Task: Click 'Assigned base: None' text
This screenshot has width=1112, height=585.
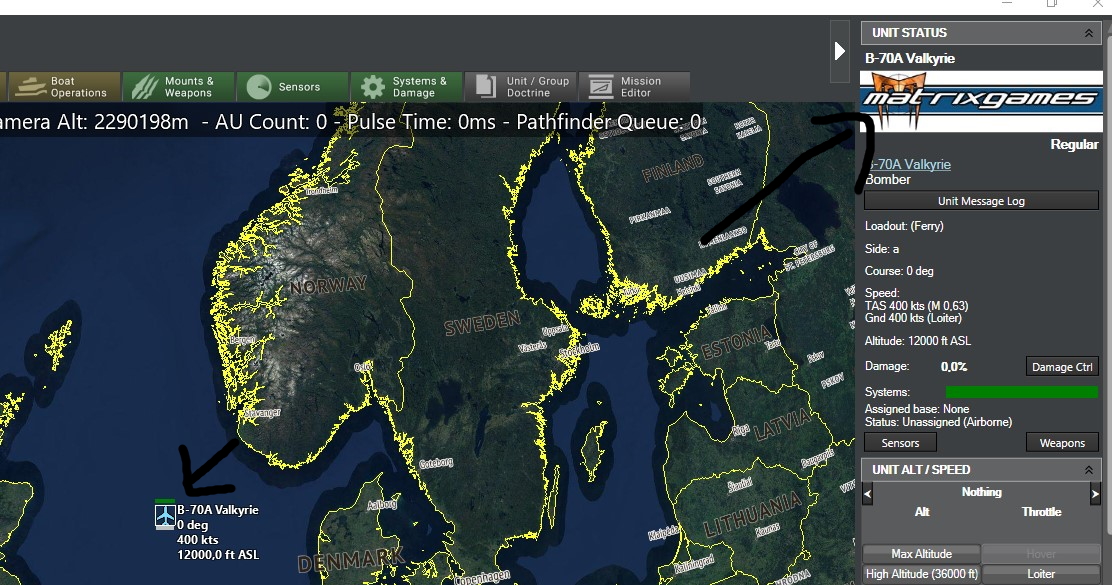Action: tap(917, 409)
